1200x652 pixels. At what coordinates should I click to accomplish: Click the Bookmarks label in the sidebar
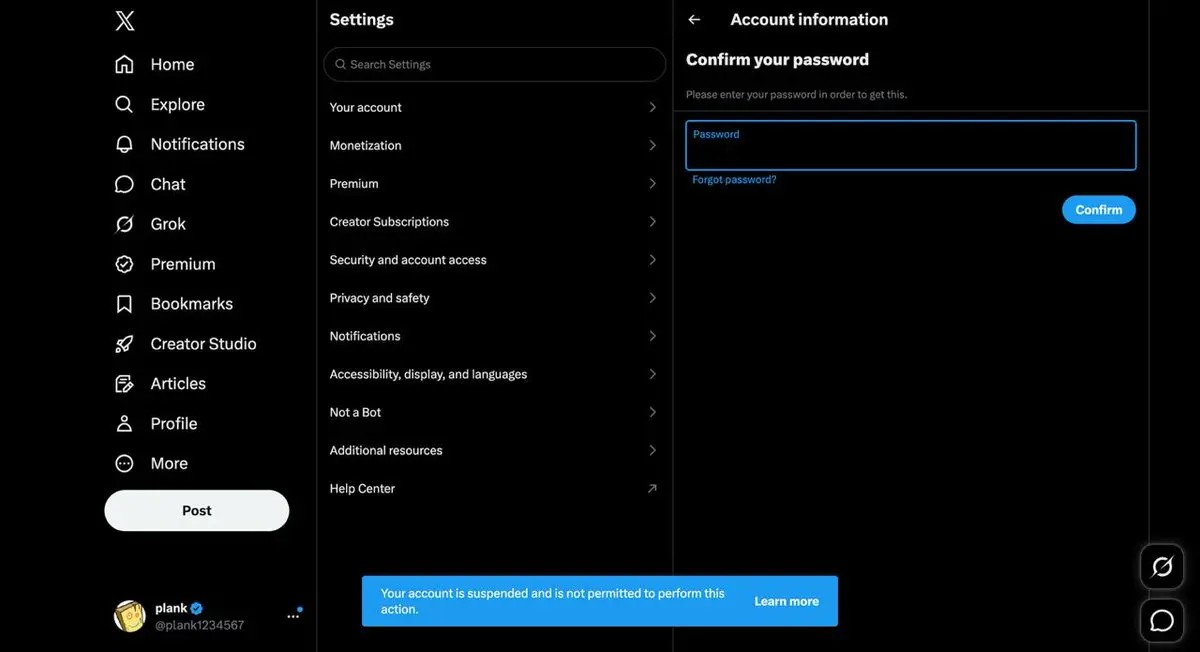[x=191, y=304]
